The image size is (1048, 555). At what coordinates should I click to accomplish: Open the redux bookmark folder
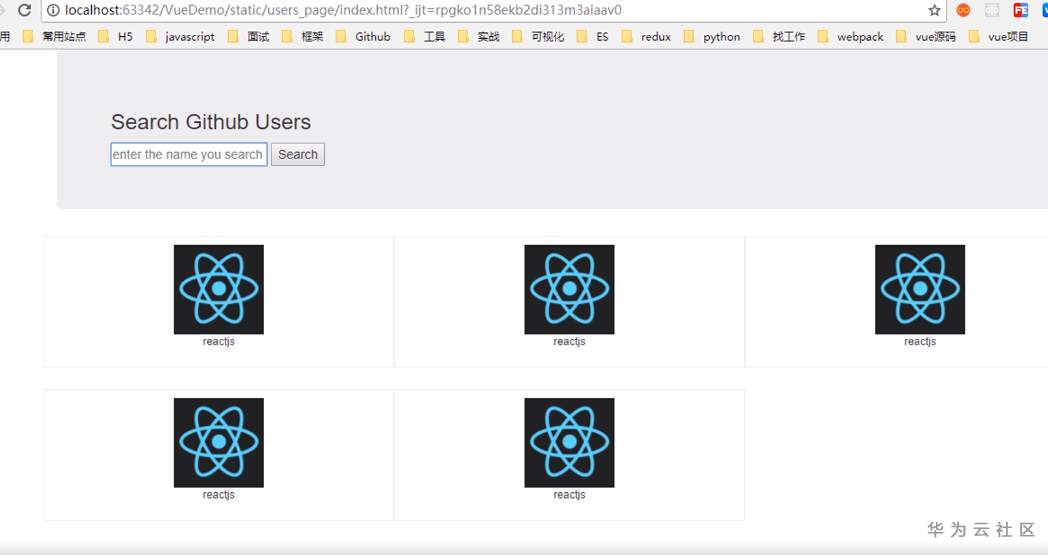point(646,37)
